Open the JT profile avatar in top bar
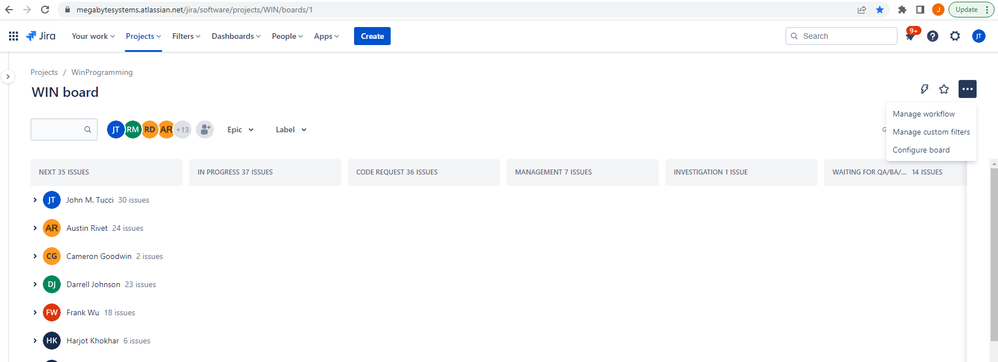The height and width of the screenshot is (362, 998). tap(978, 36)
